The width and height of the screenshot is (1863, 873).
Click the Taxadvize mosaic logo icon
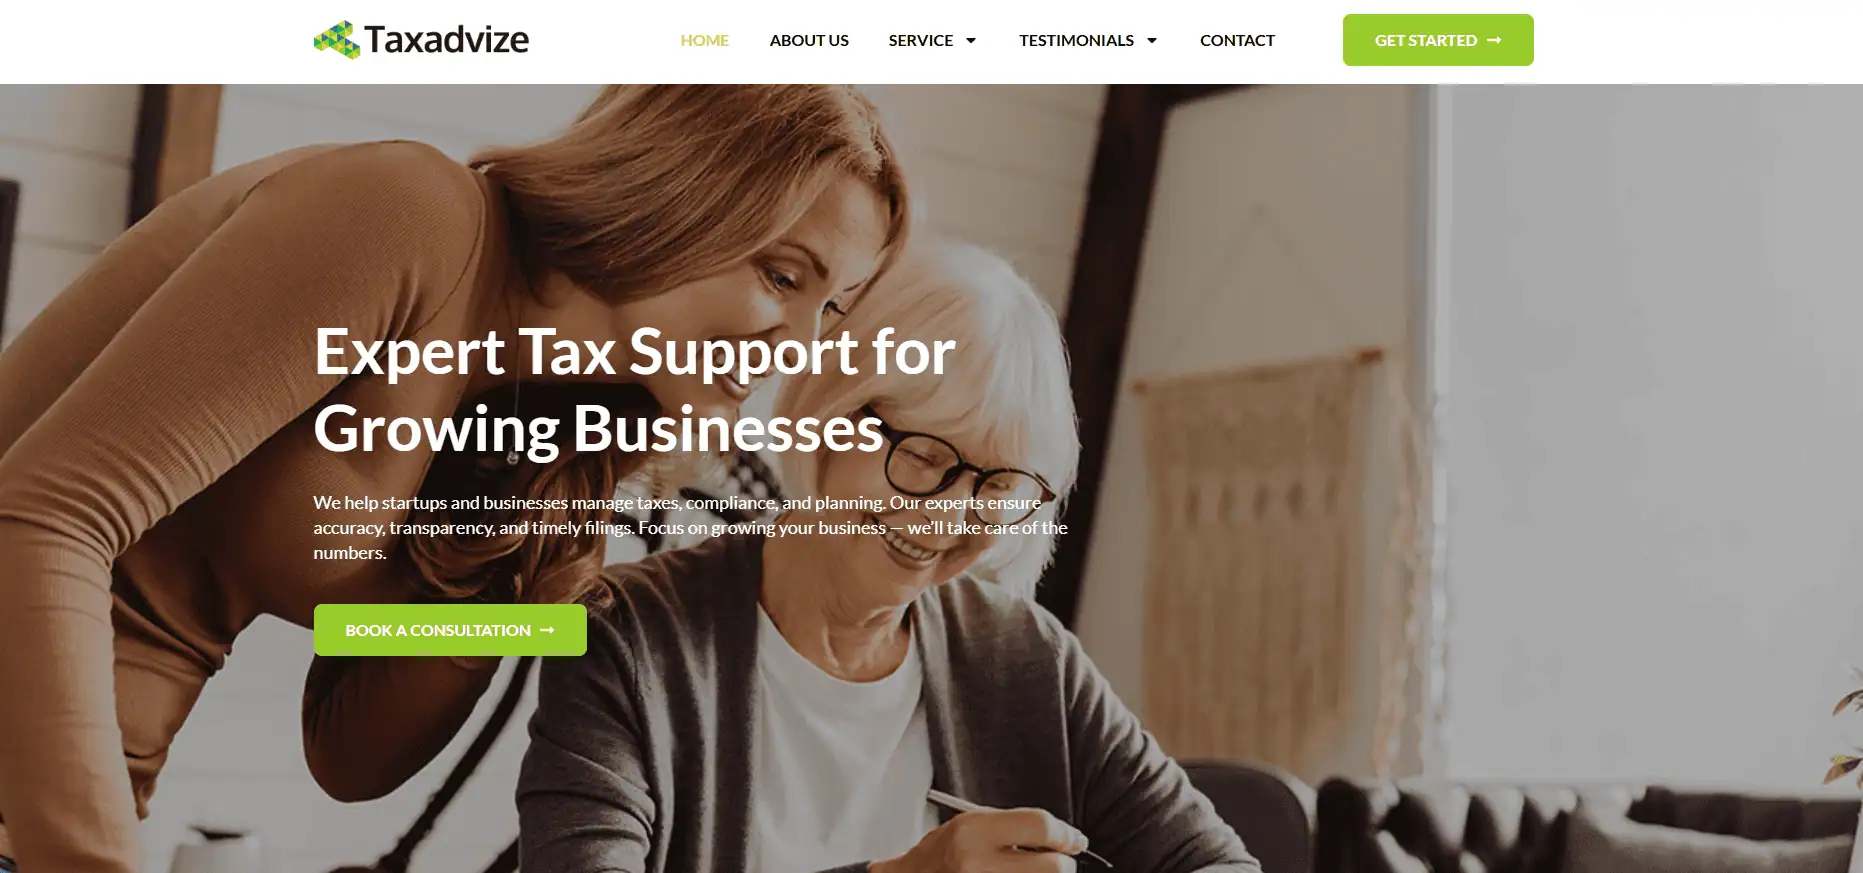pos(337,40)
